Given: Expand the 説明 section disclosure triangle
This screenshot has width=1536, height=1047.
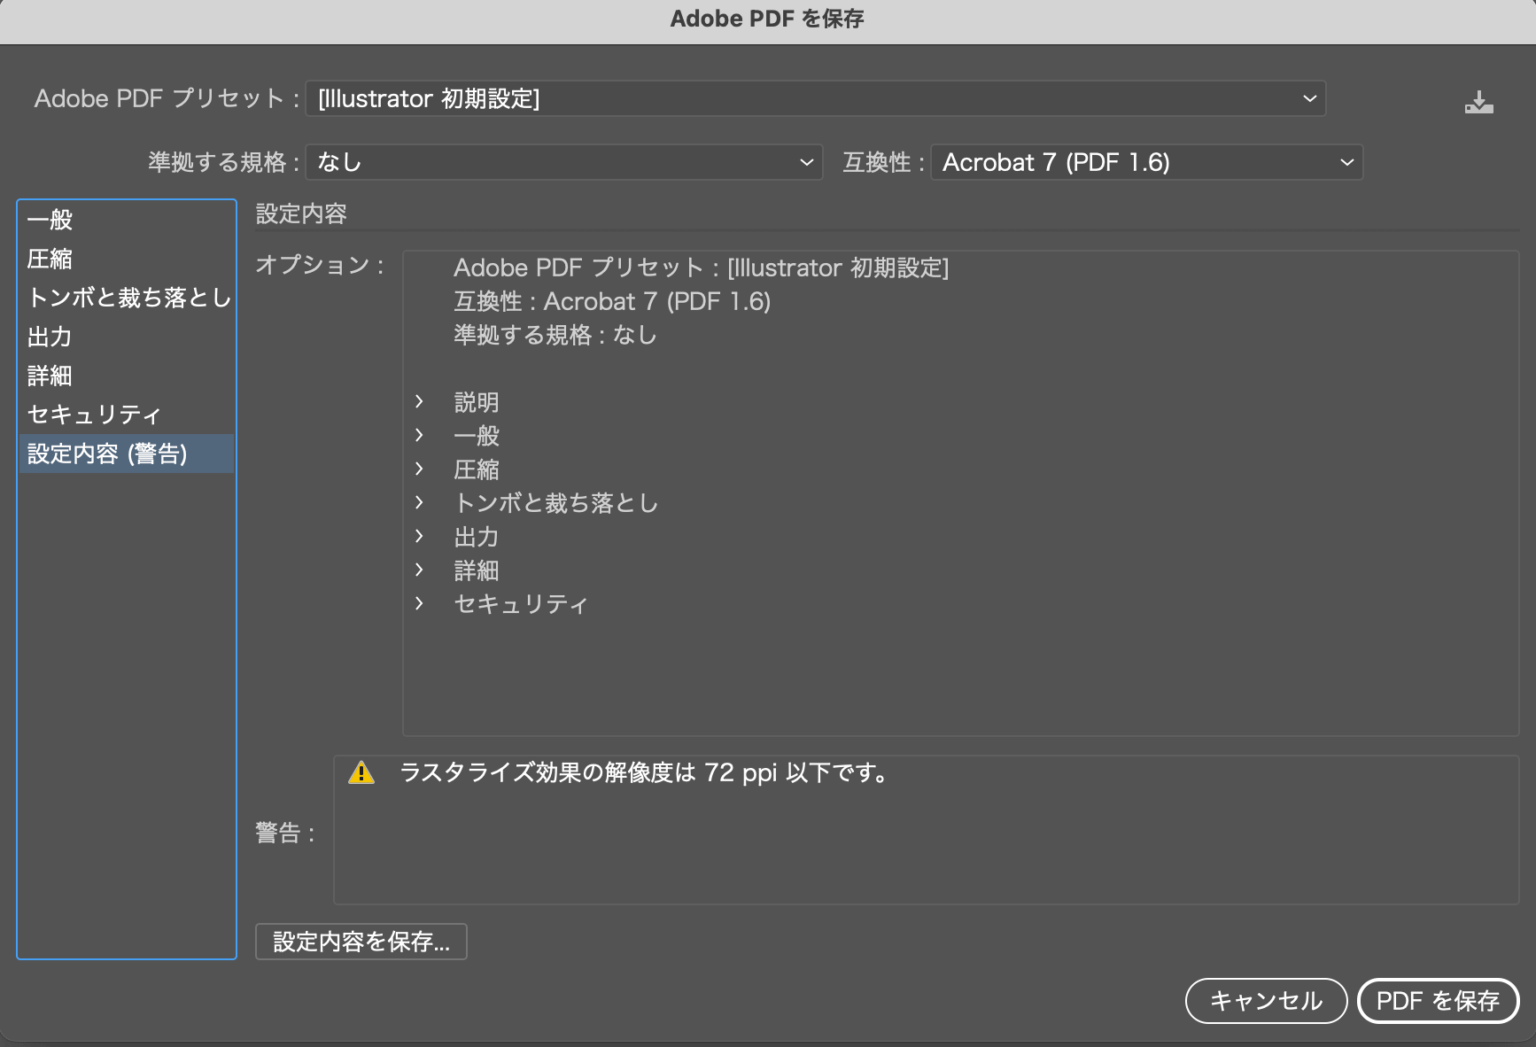Looking at the screenshot, I should pos(419,402).
